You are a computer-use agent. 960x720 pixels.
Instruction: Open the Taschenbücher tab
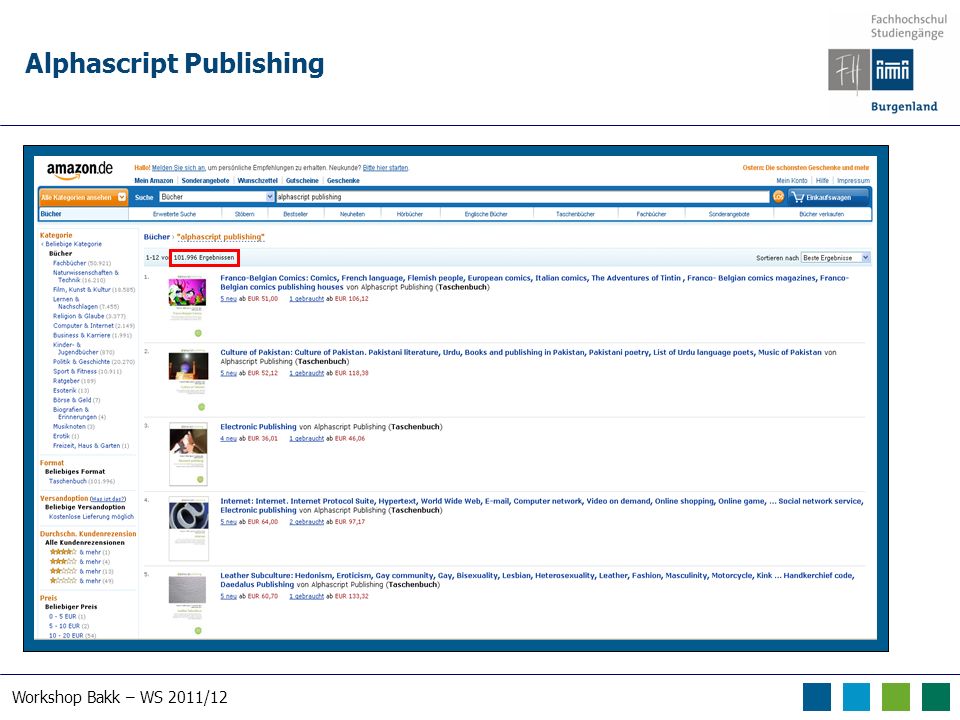(575, 214)
